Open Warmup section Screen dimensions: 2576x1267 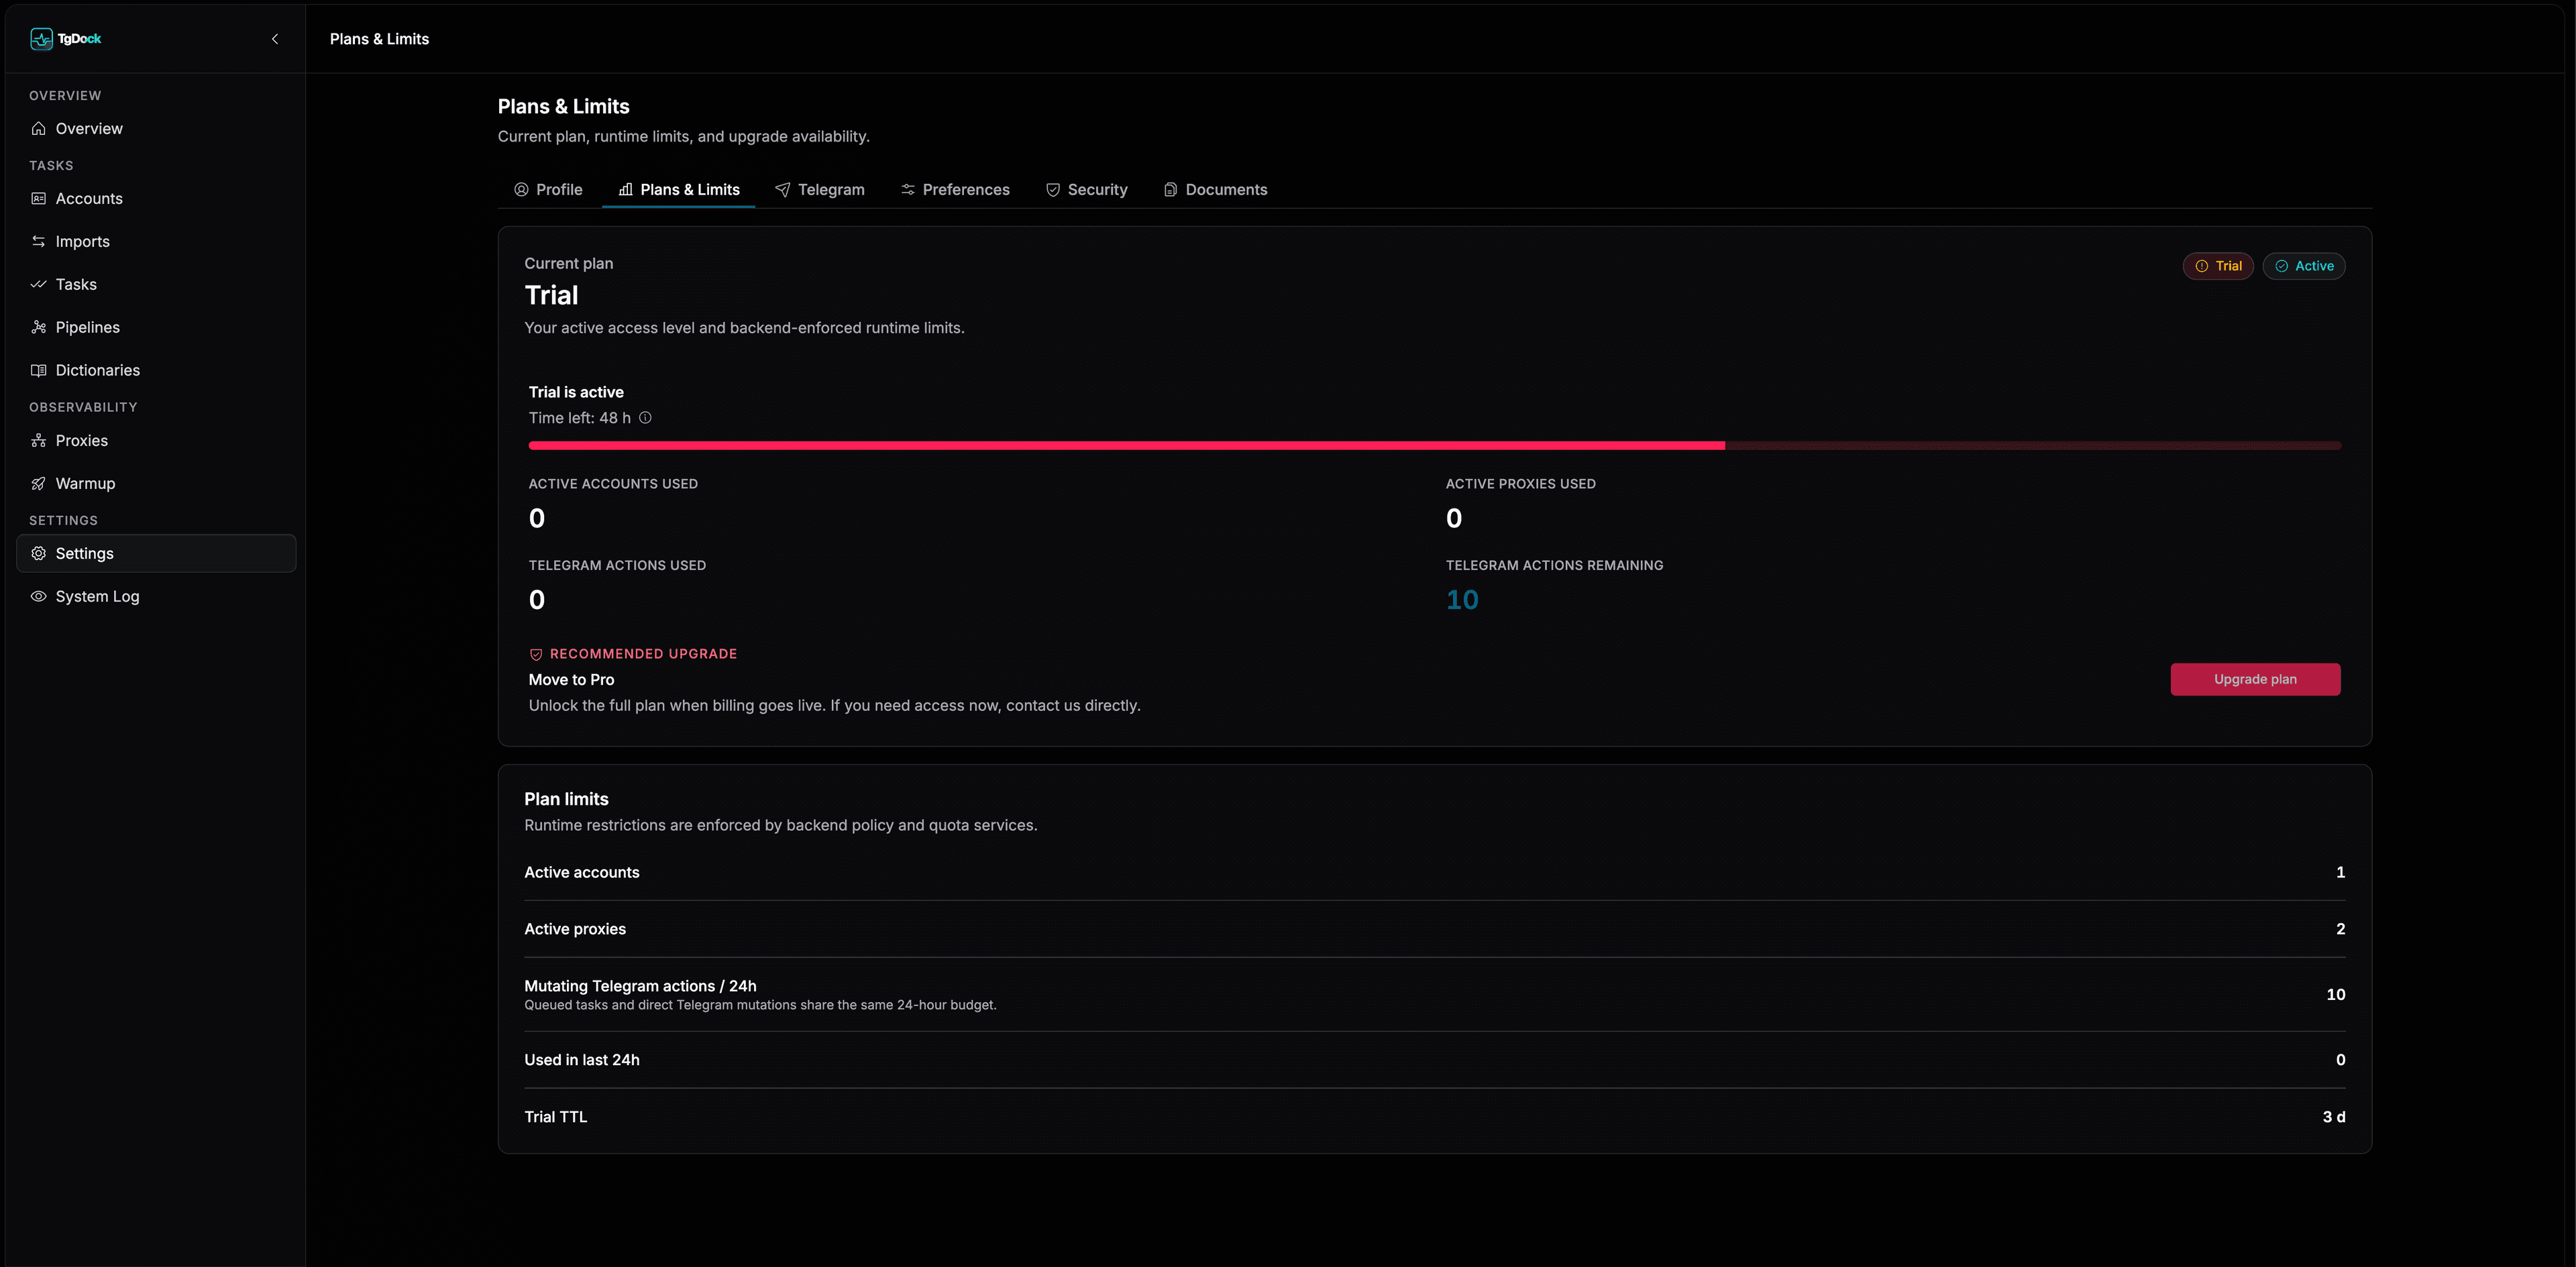156,483
